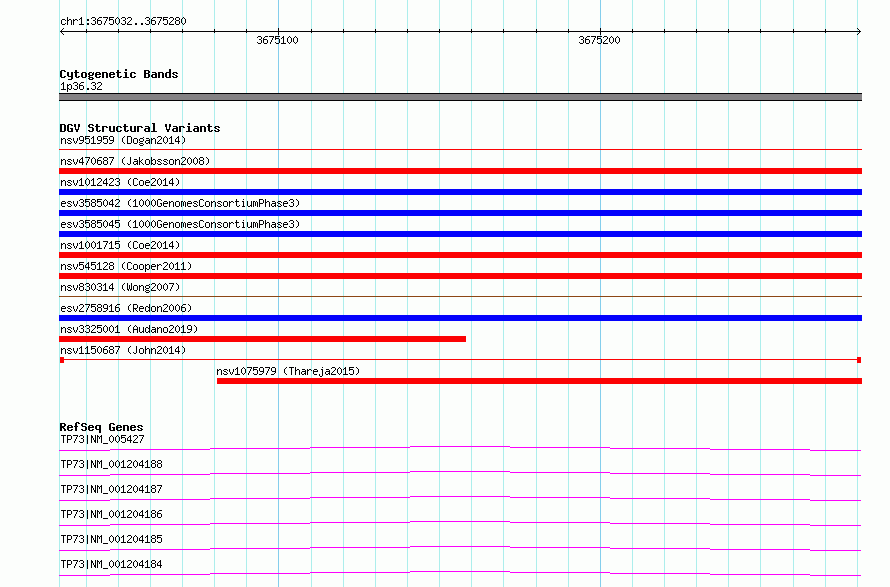Click the blue bar for nsv1012423
The width and height of the screenshot is (890, 587).
pyautogui.click(x=460, y=192)
